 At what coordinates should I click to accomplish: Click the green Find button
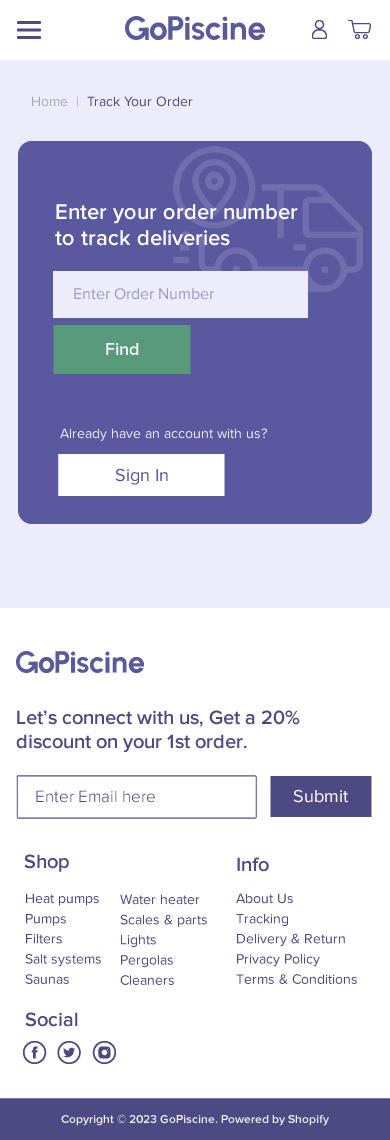point(122,350)
